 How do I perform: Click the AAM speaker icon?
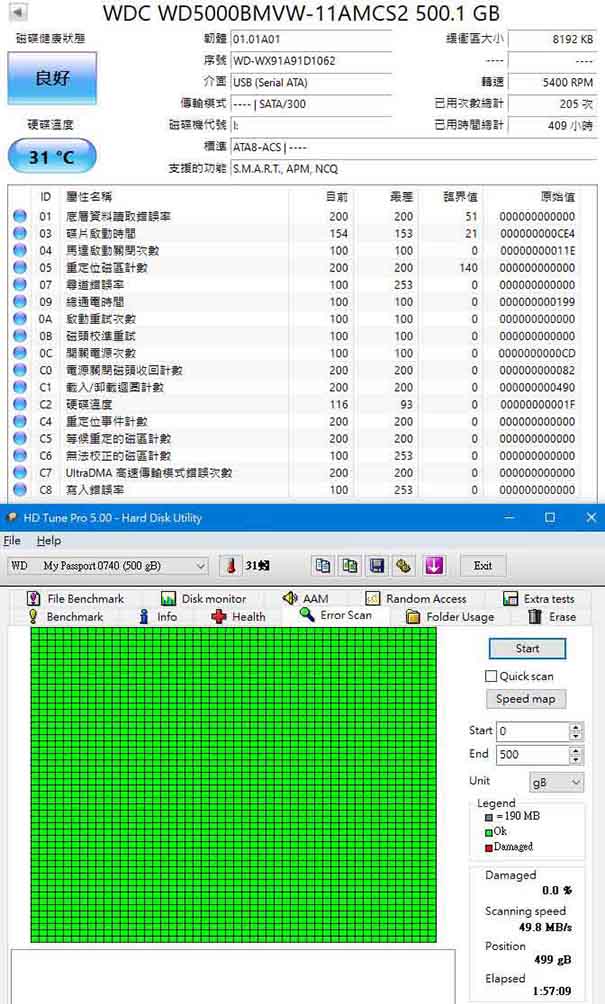click(290, 597)
